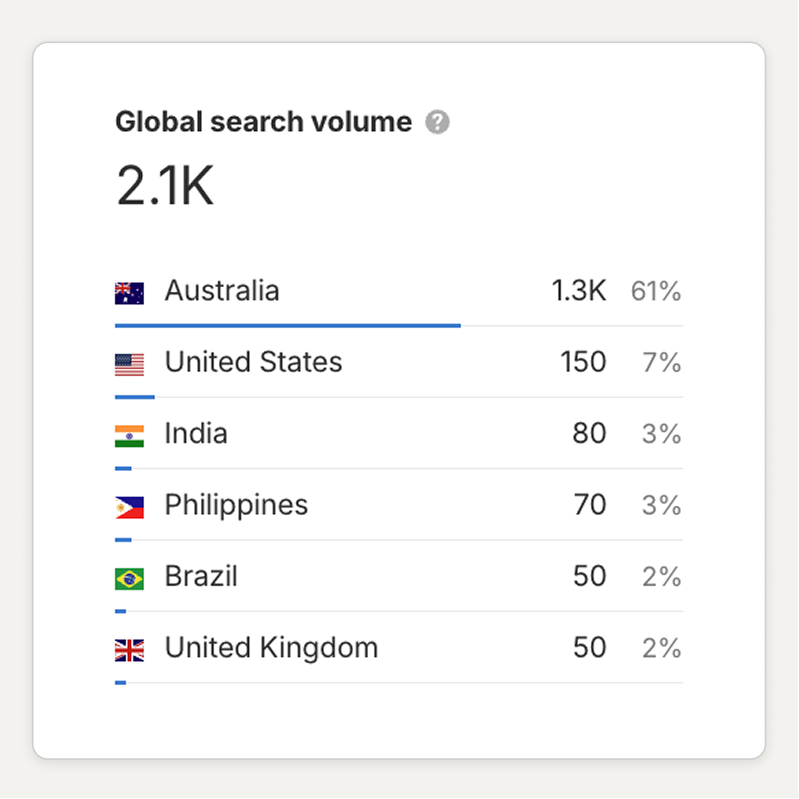Click the India flag icon

(x=129, y=435)
